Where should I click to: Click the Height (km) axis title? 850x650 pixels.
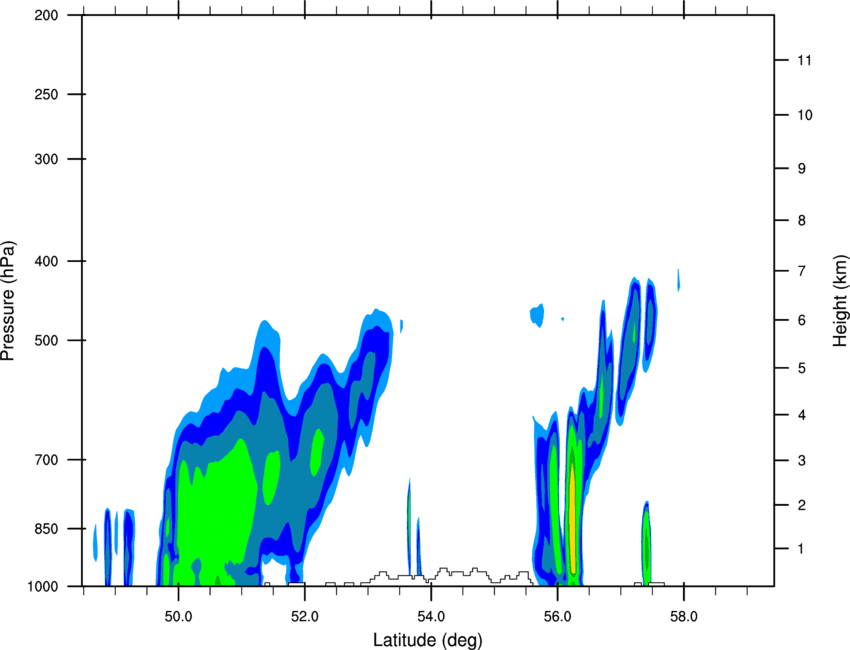(840, 301)
